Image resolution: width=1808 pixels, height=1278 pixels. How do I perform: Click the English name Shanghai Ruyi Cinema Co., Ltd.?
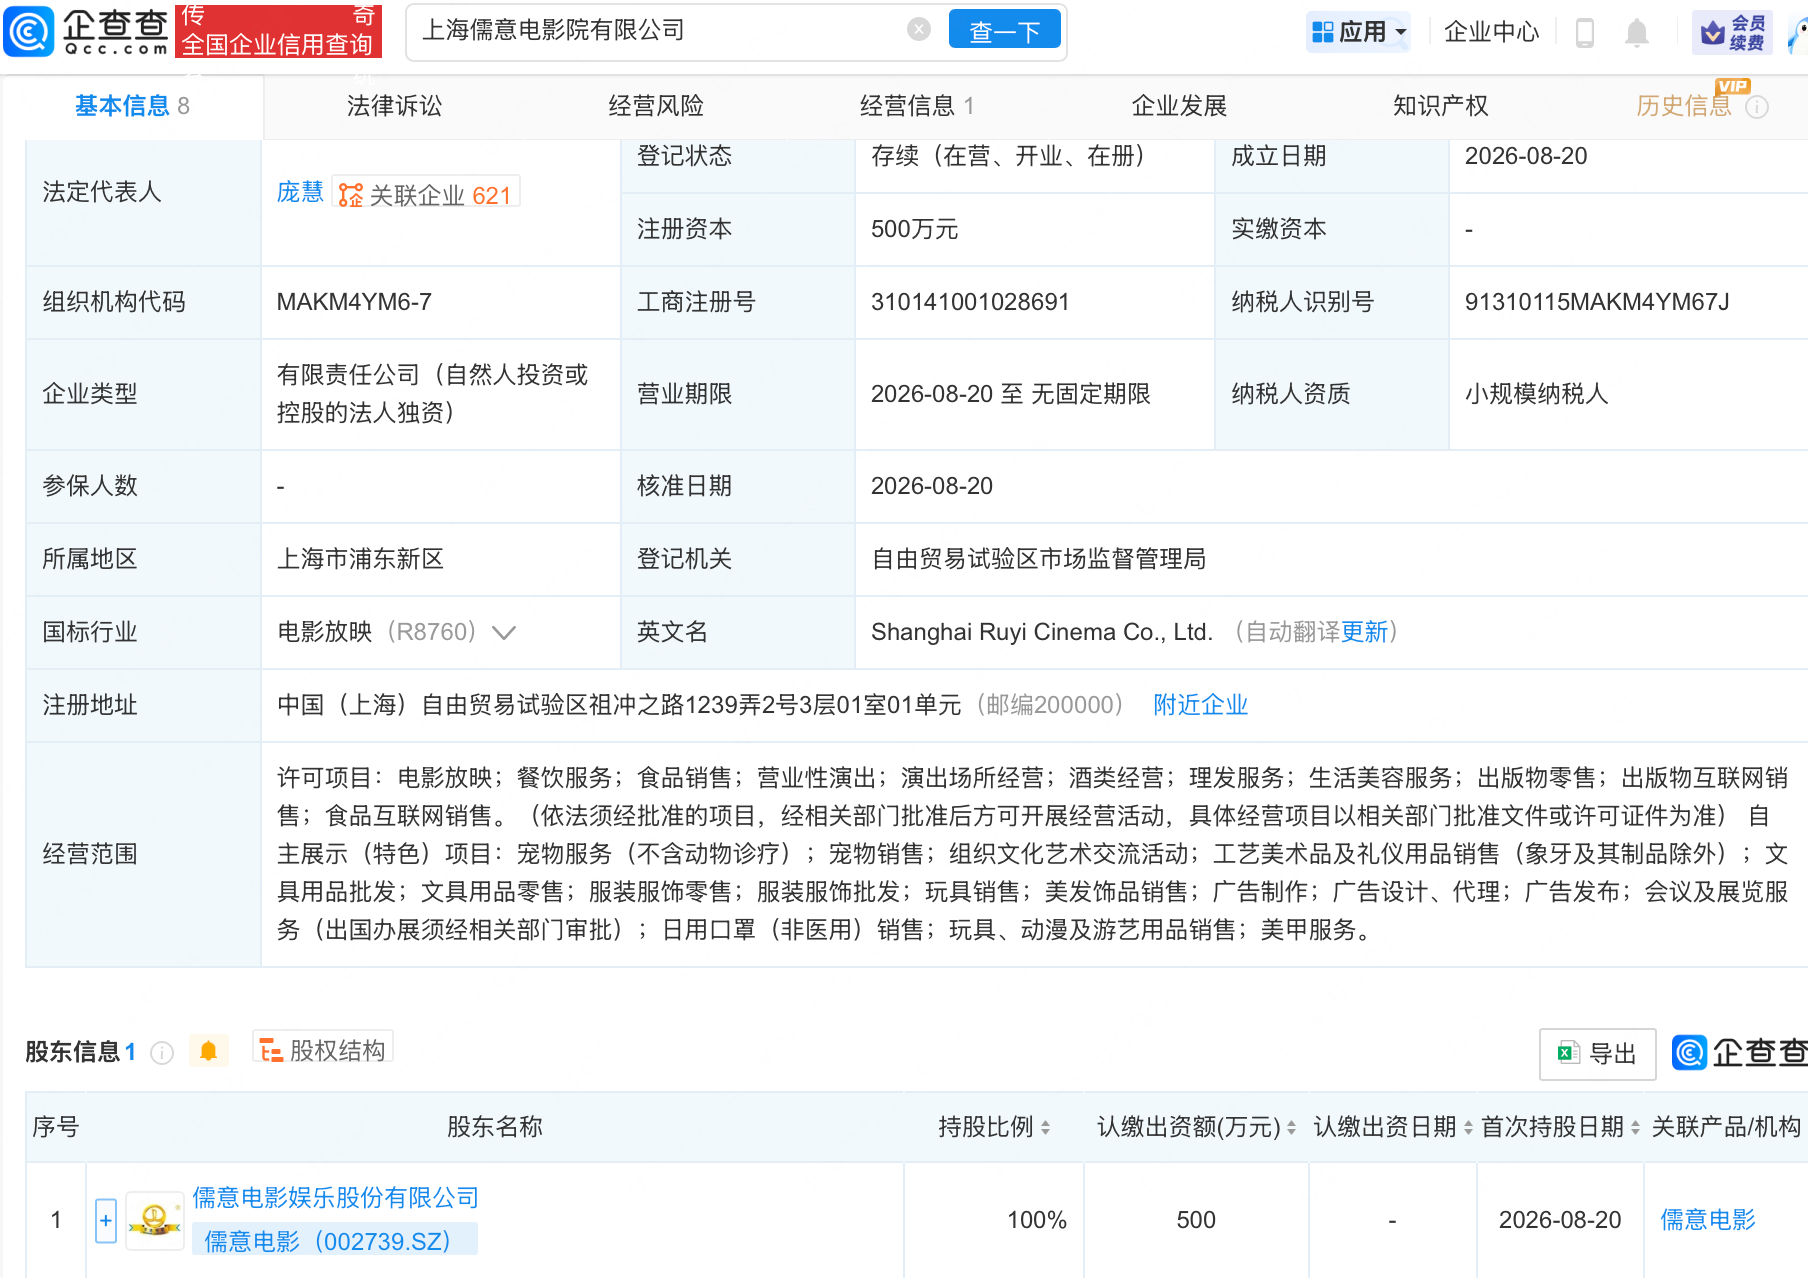1042,632
